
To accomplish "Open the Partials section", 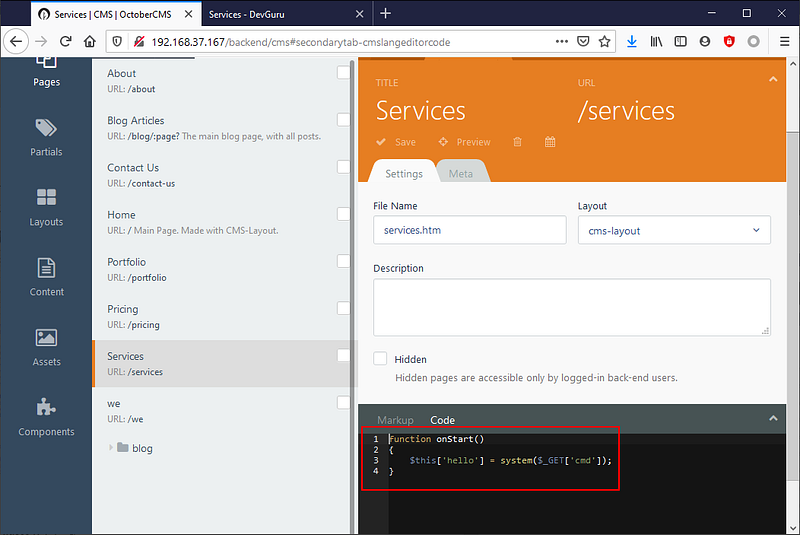I will tap(46, 138).
